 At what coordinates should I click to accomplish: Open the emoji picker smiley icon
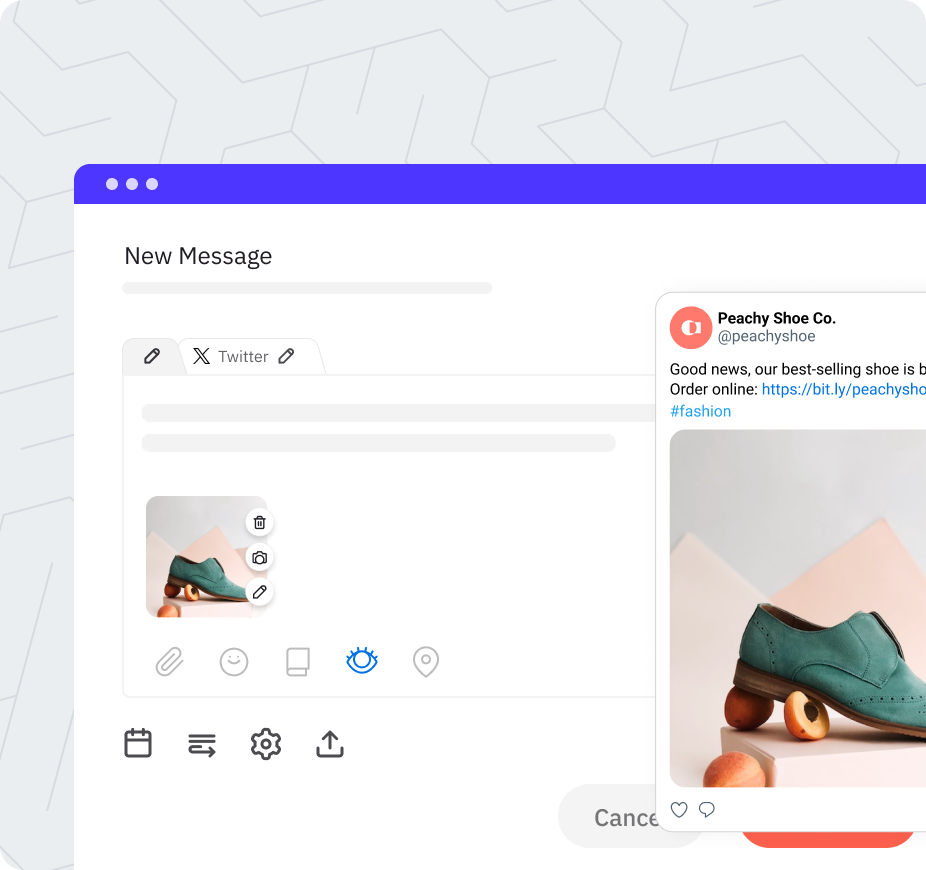pos(234,662)
